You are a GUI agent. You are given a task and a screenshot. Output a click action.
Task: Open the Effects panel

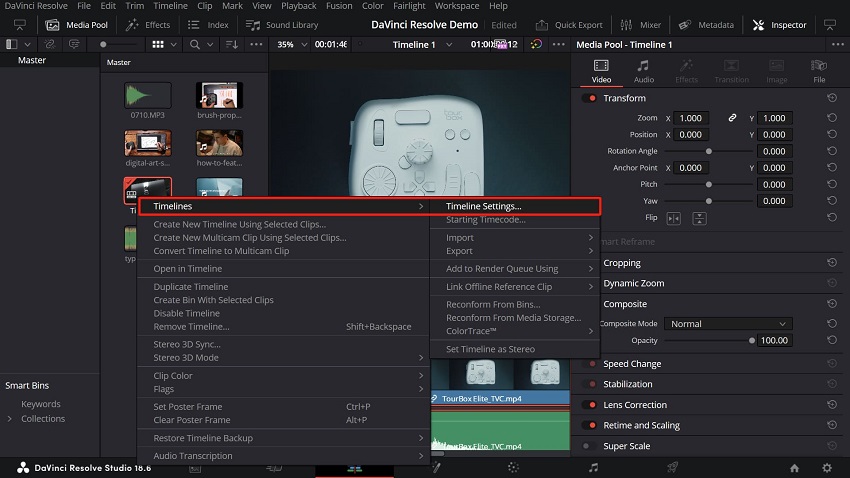(x=147, y=25)
